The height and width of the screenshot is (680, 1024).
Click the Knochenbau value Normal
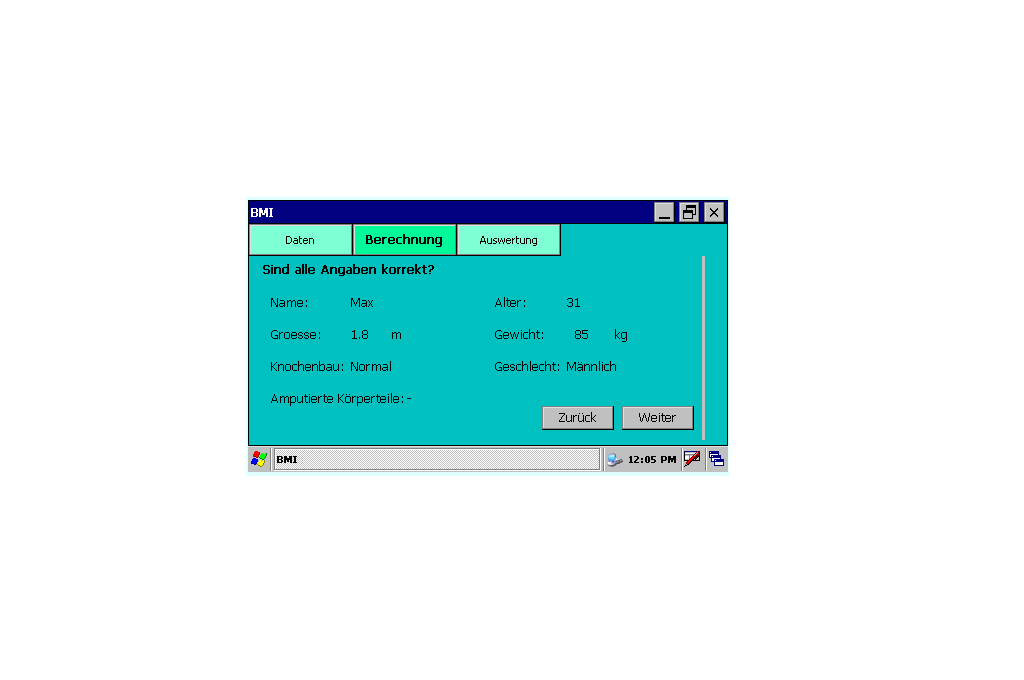click(371, 367)
